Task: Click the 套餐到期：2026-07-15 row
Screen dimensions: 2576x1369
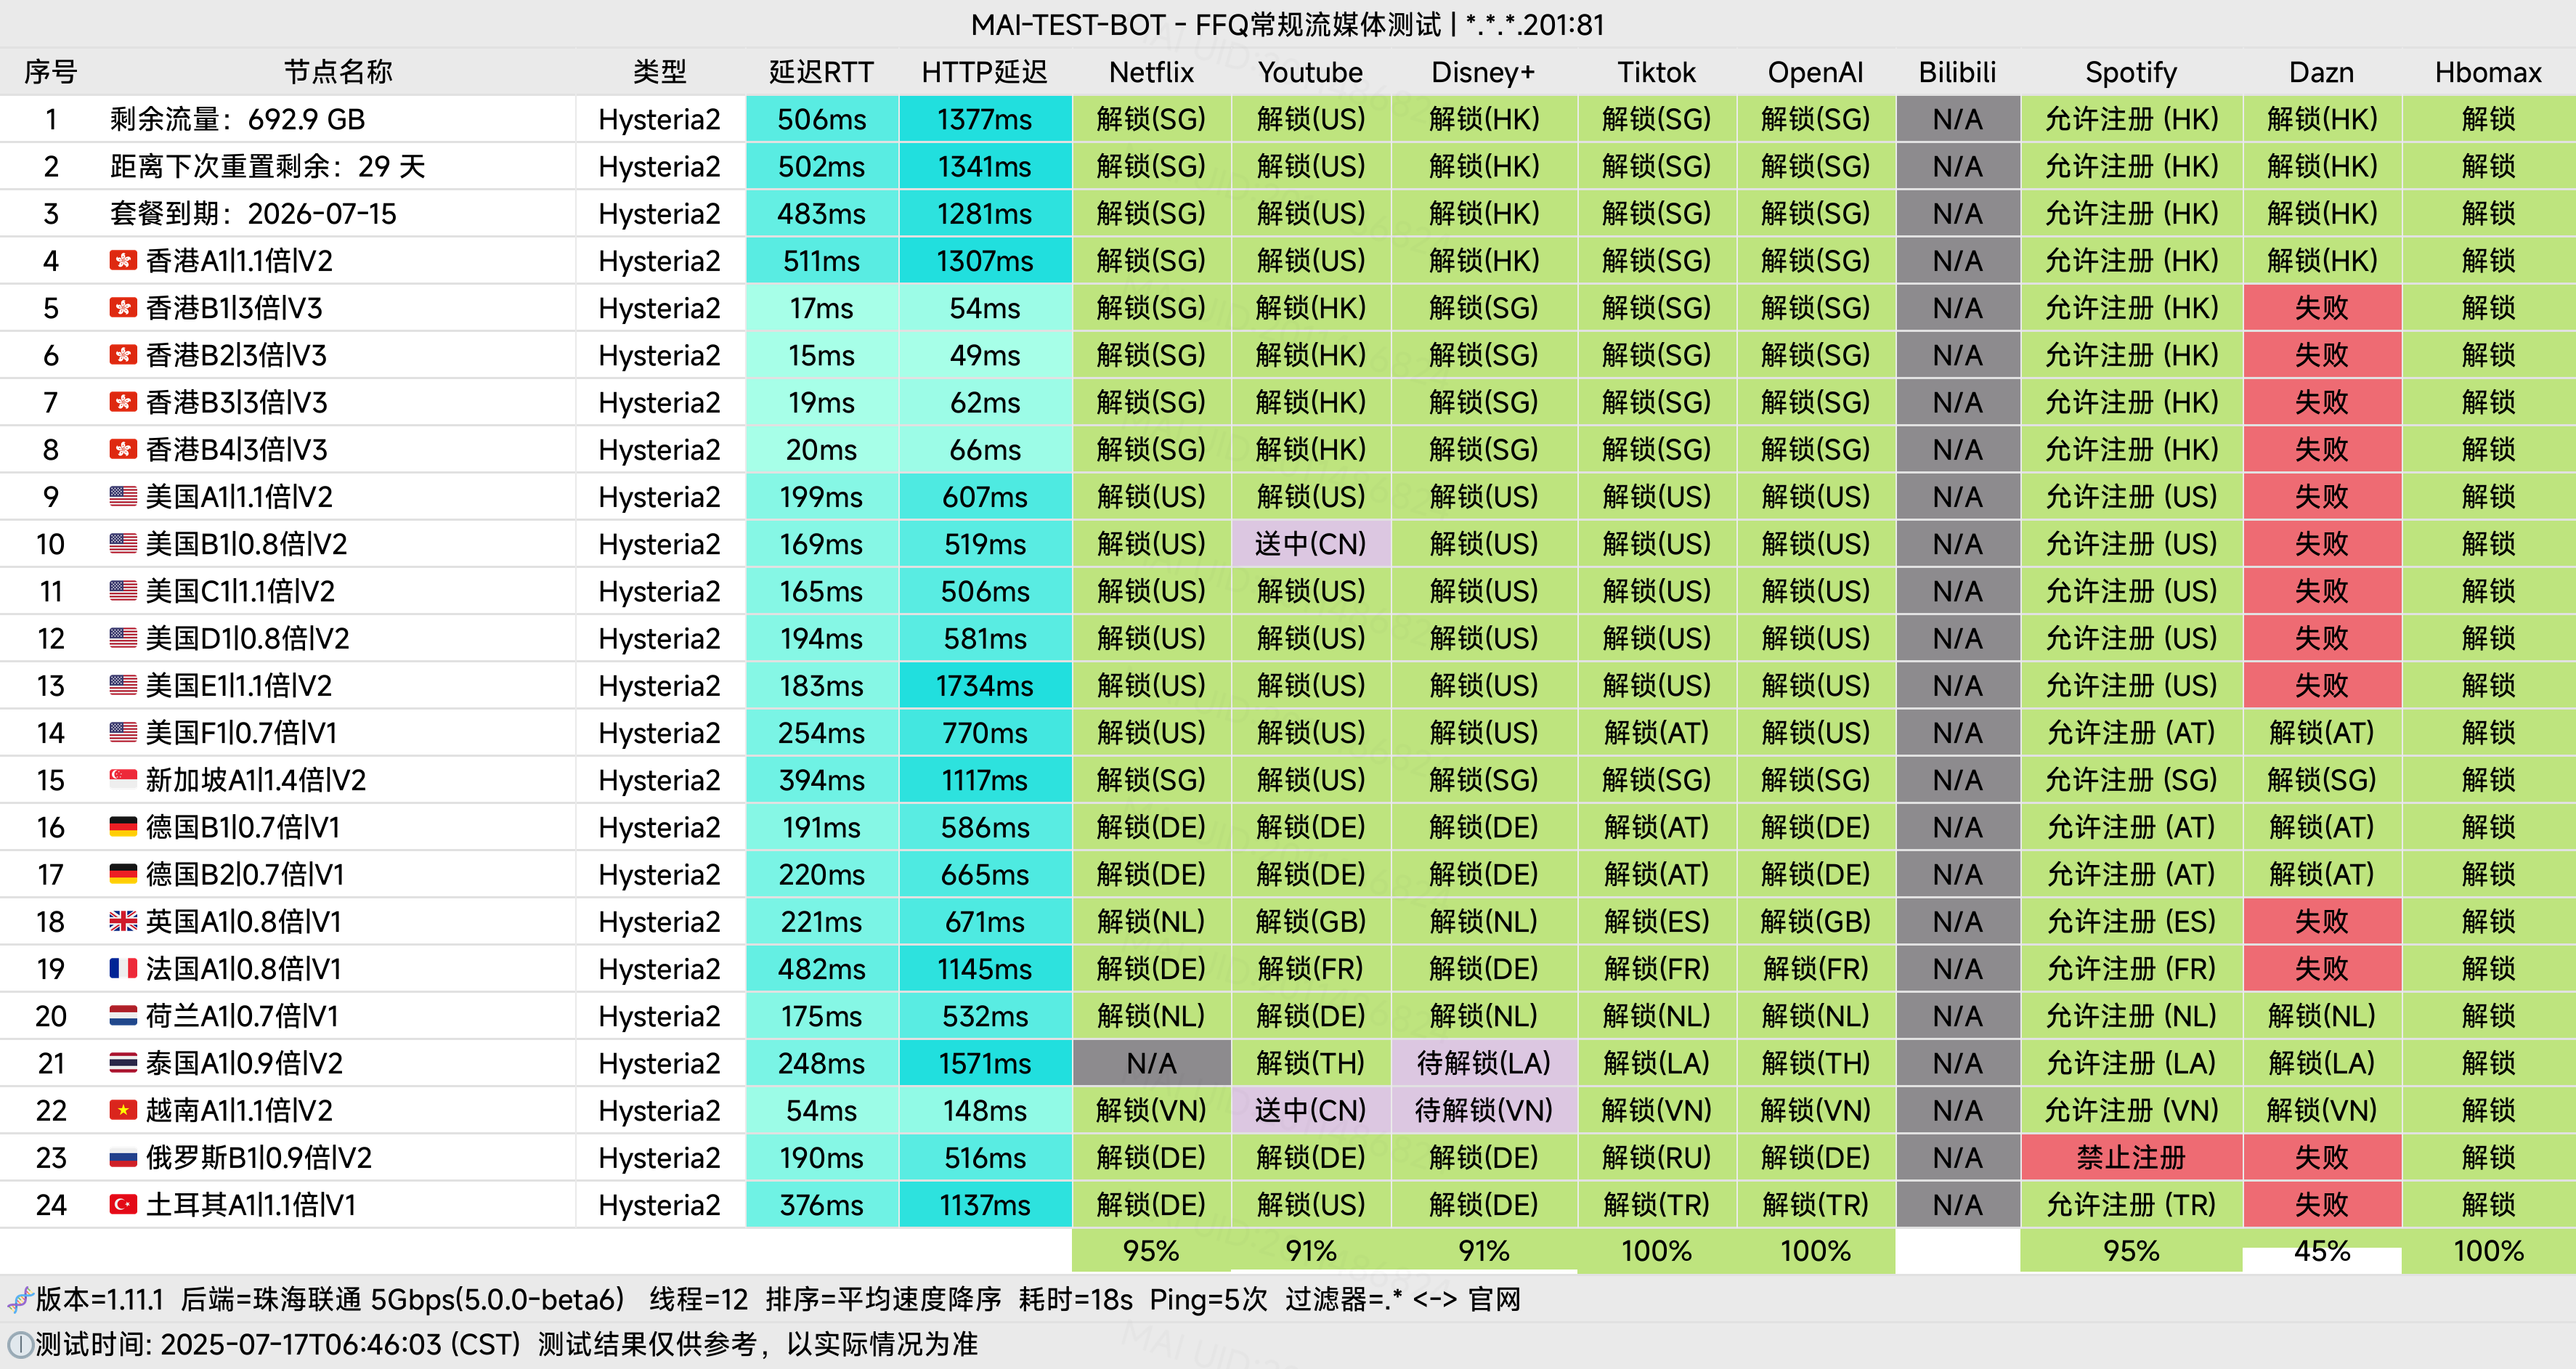Action: (253, 214)
